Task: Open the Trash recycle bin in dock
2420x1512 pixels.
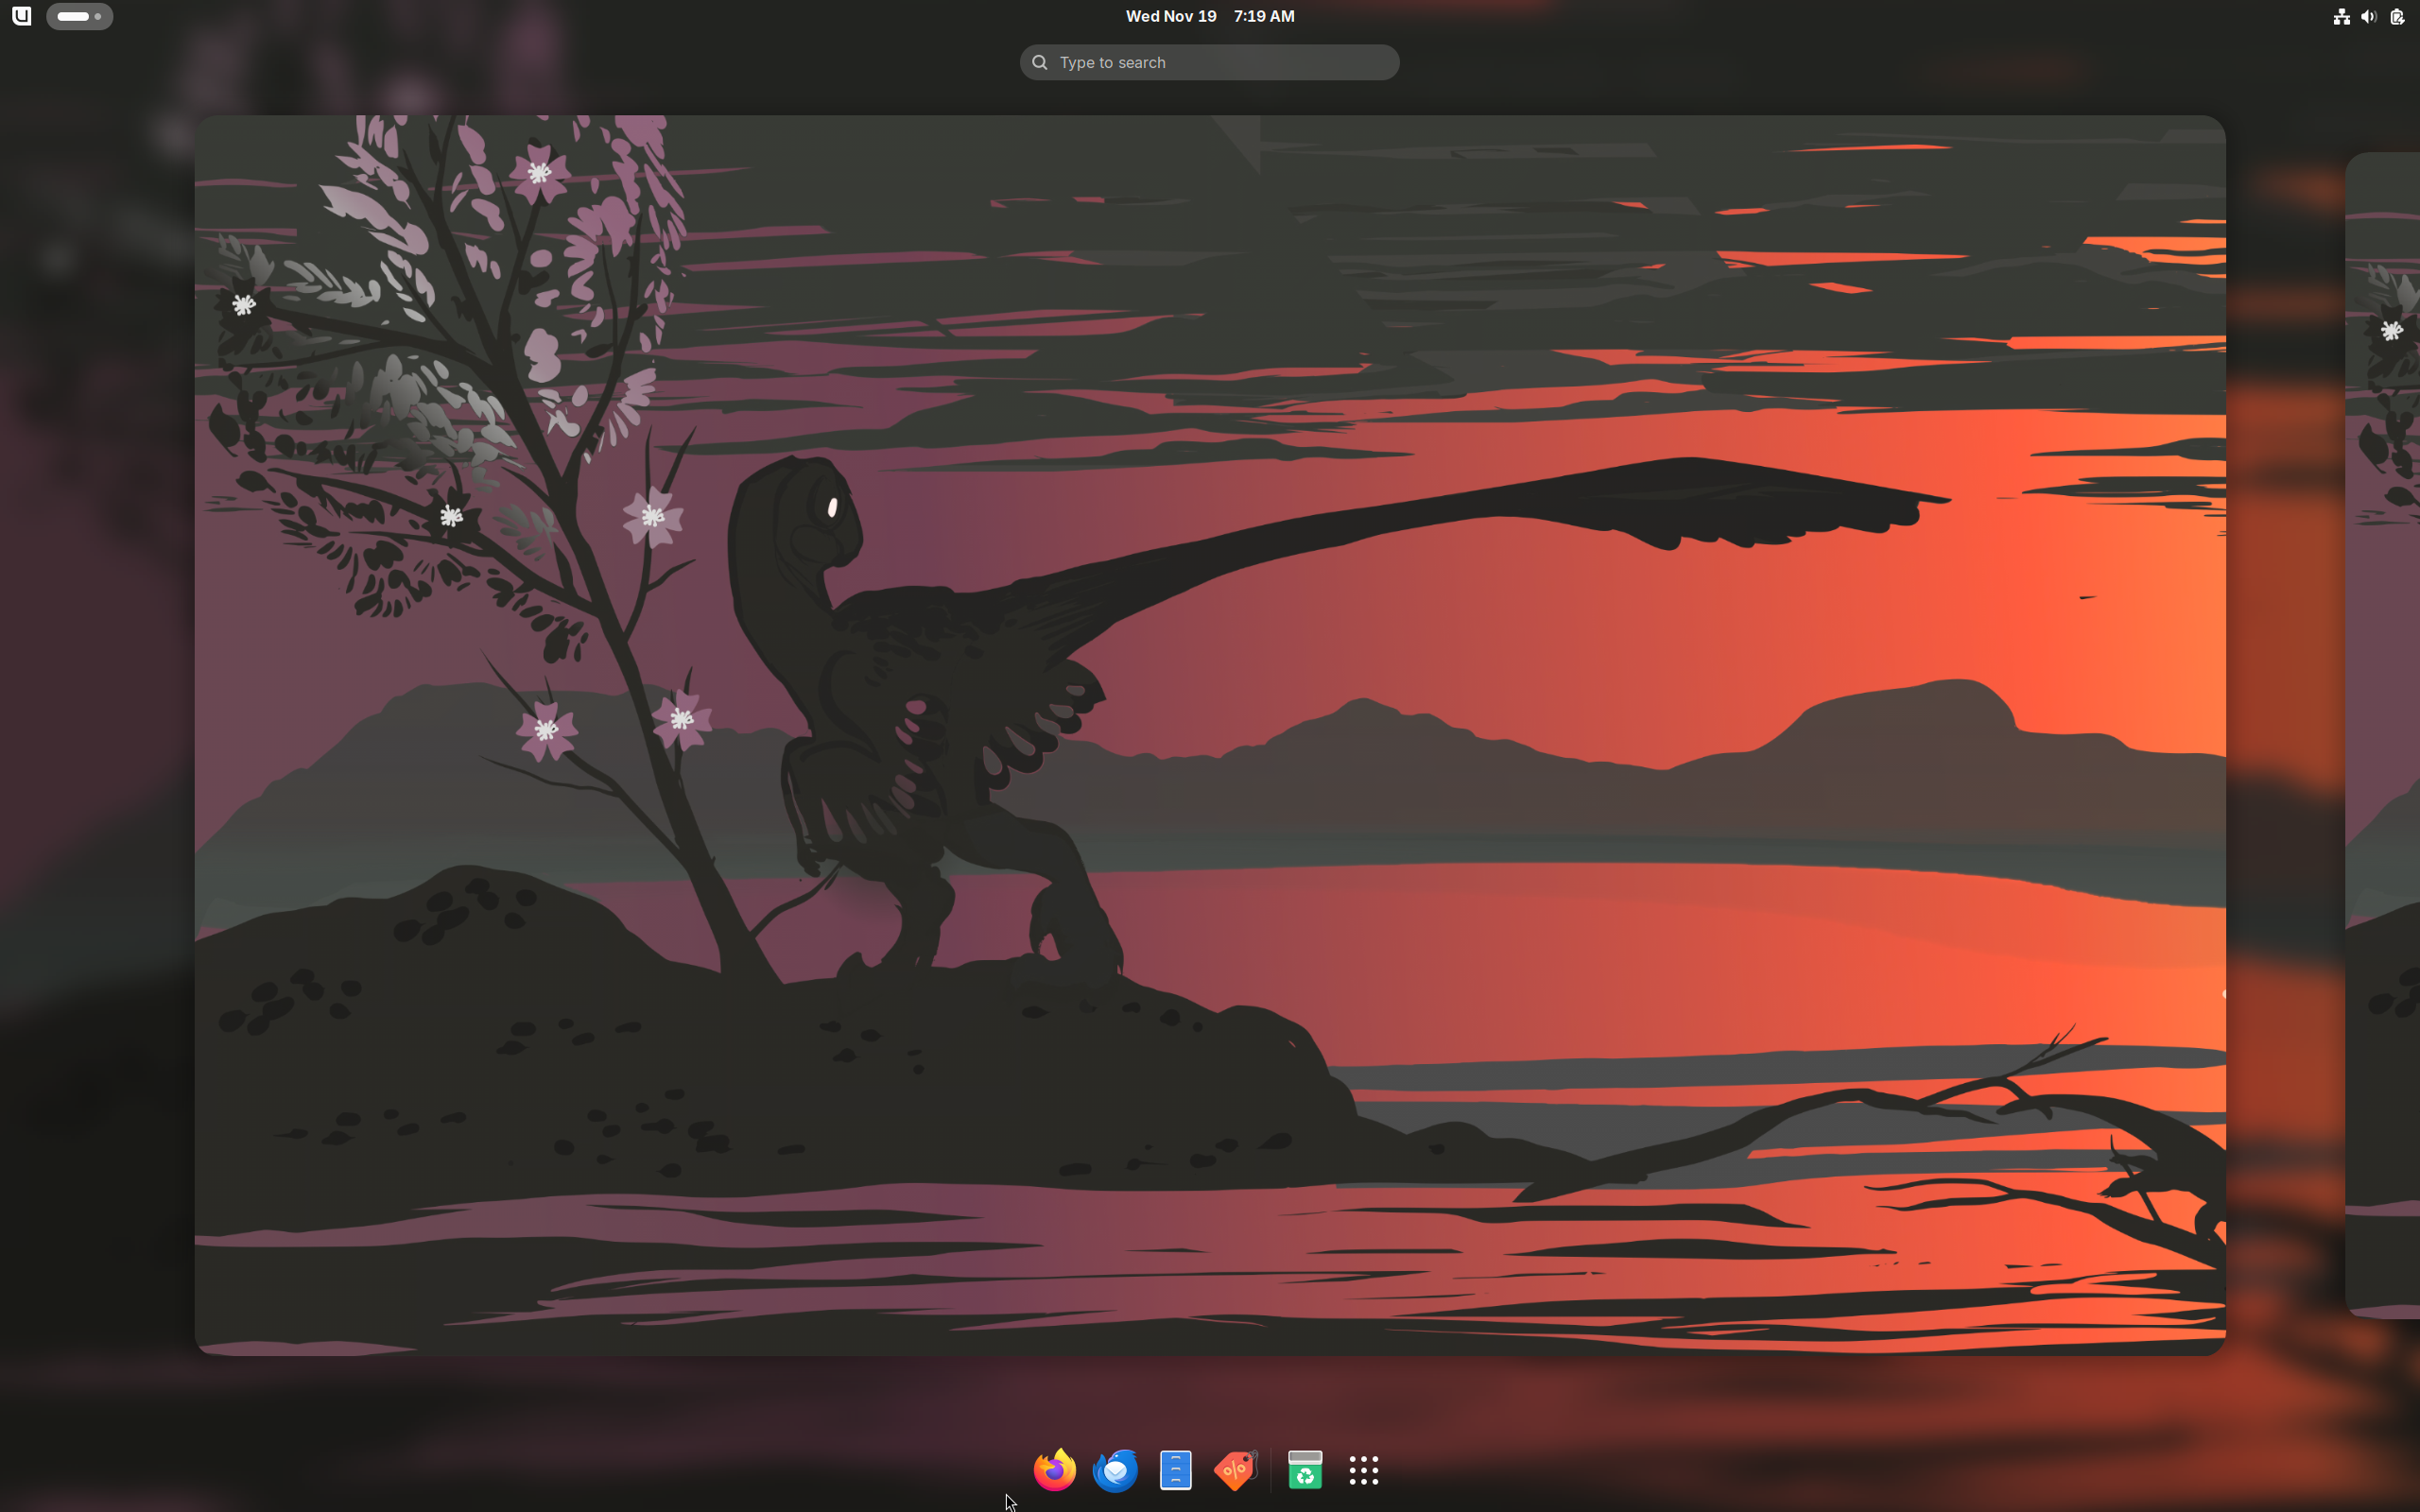Action: tap(1305, 1470)
